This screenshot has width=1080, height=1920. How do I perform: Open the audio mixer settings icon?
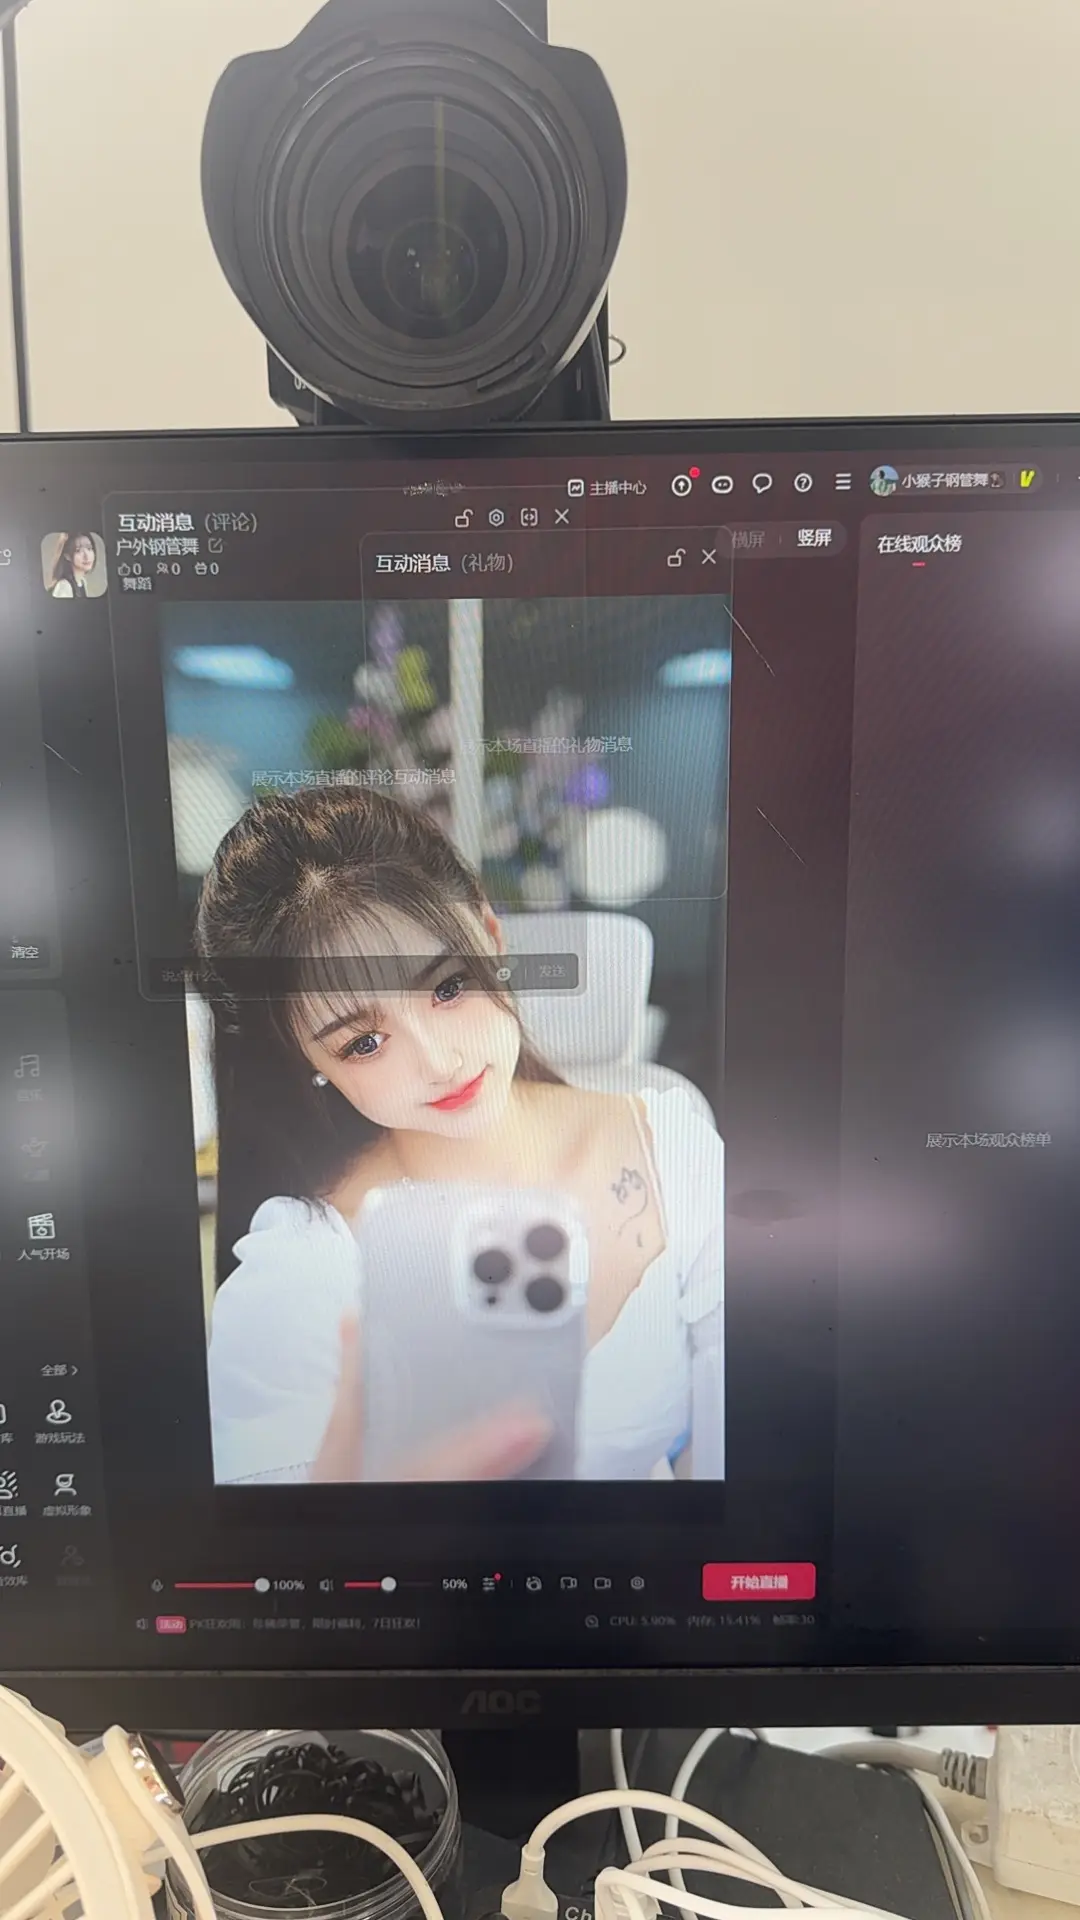pos(489,1584)
